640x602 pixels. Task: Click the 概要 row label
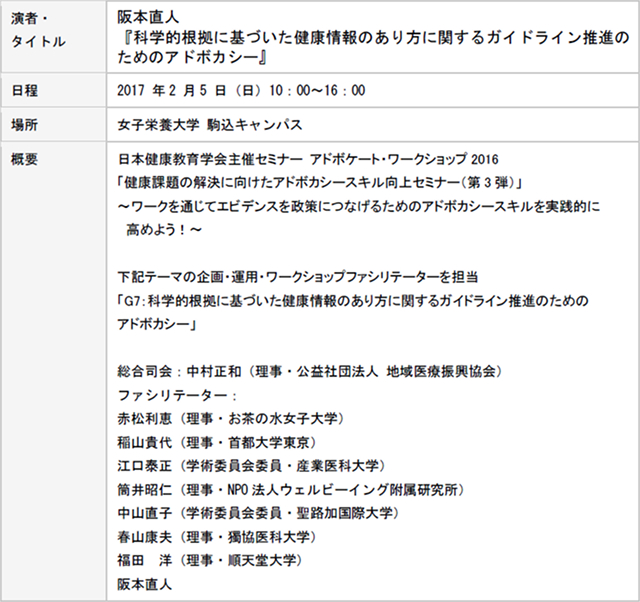(x=24, y=160)
